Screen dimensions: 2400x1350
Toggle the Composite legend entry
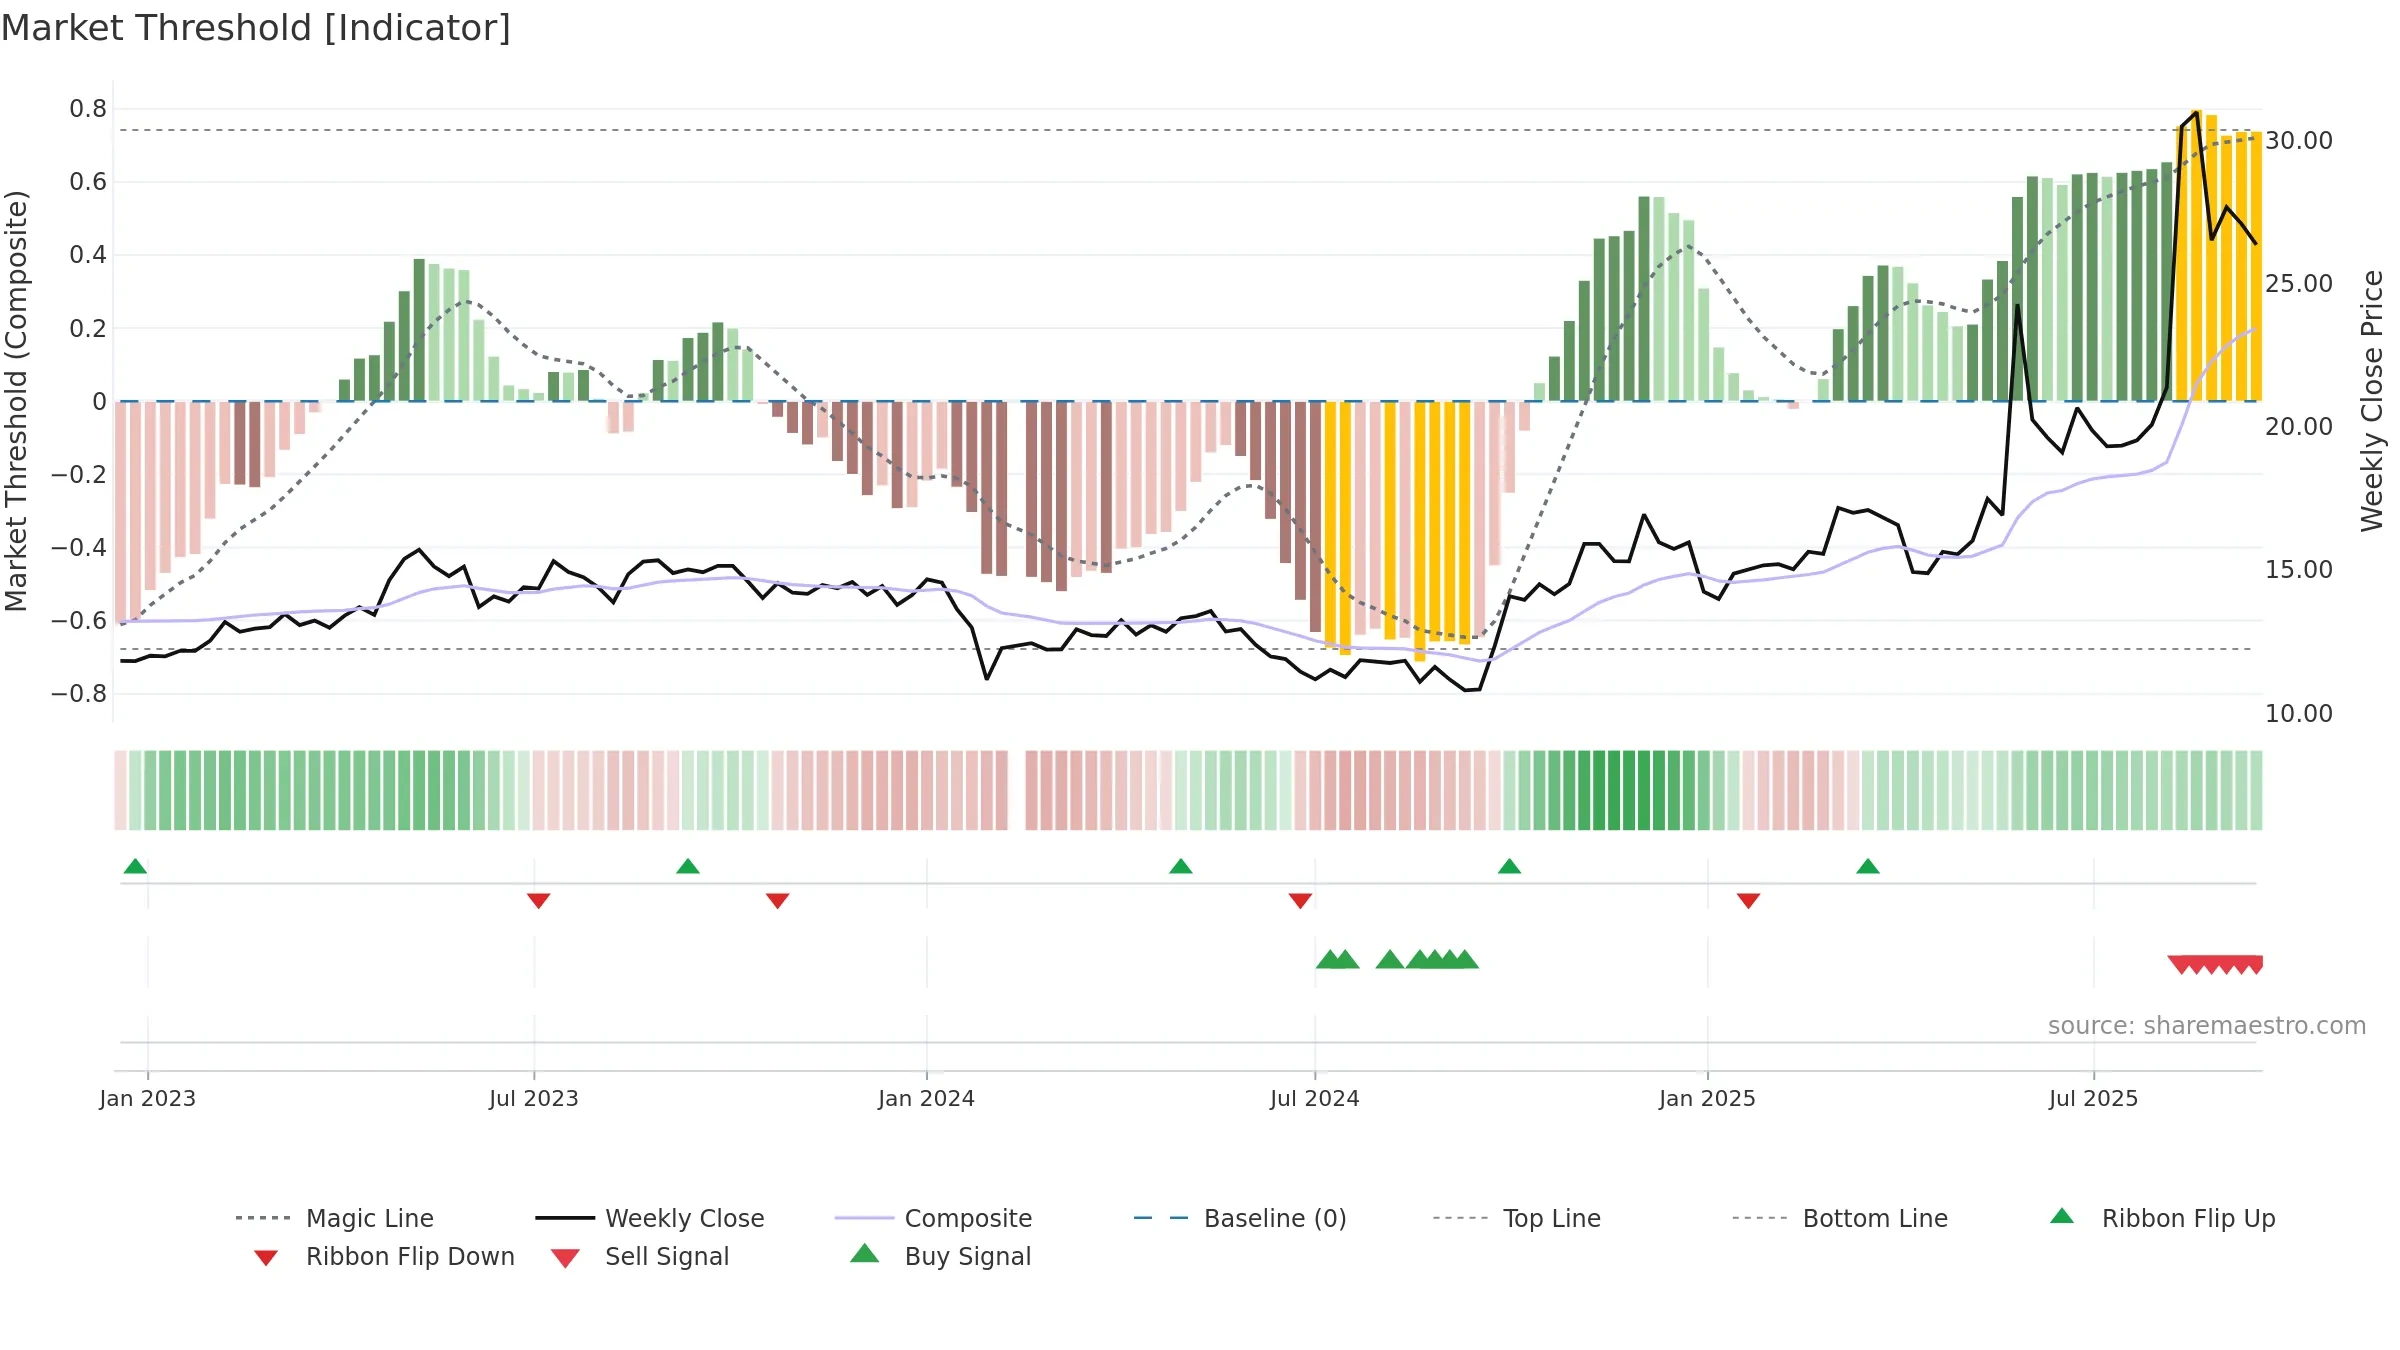click(933, 1218)
